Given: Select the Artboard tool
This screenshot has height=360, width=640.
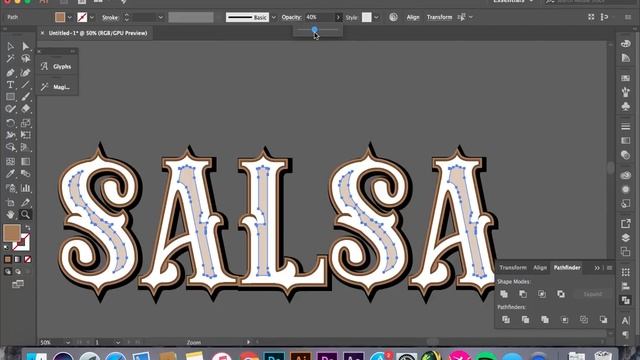Looking at the screenshot, I should [x=10, y=202].
